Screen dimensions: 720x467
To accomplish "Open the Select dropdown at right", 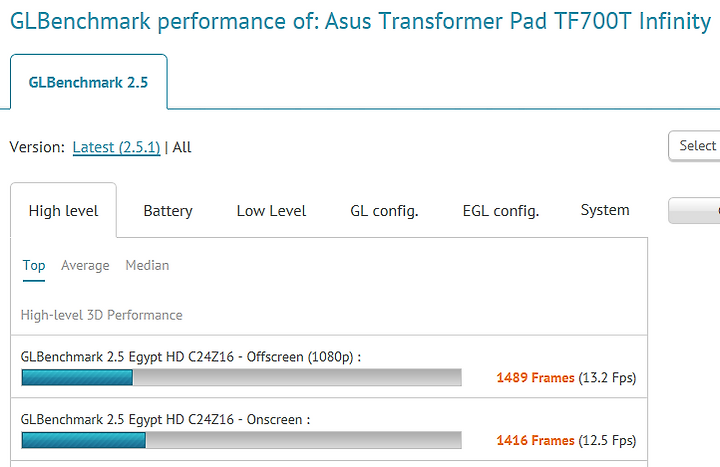I will tap(695, 146).
